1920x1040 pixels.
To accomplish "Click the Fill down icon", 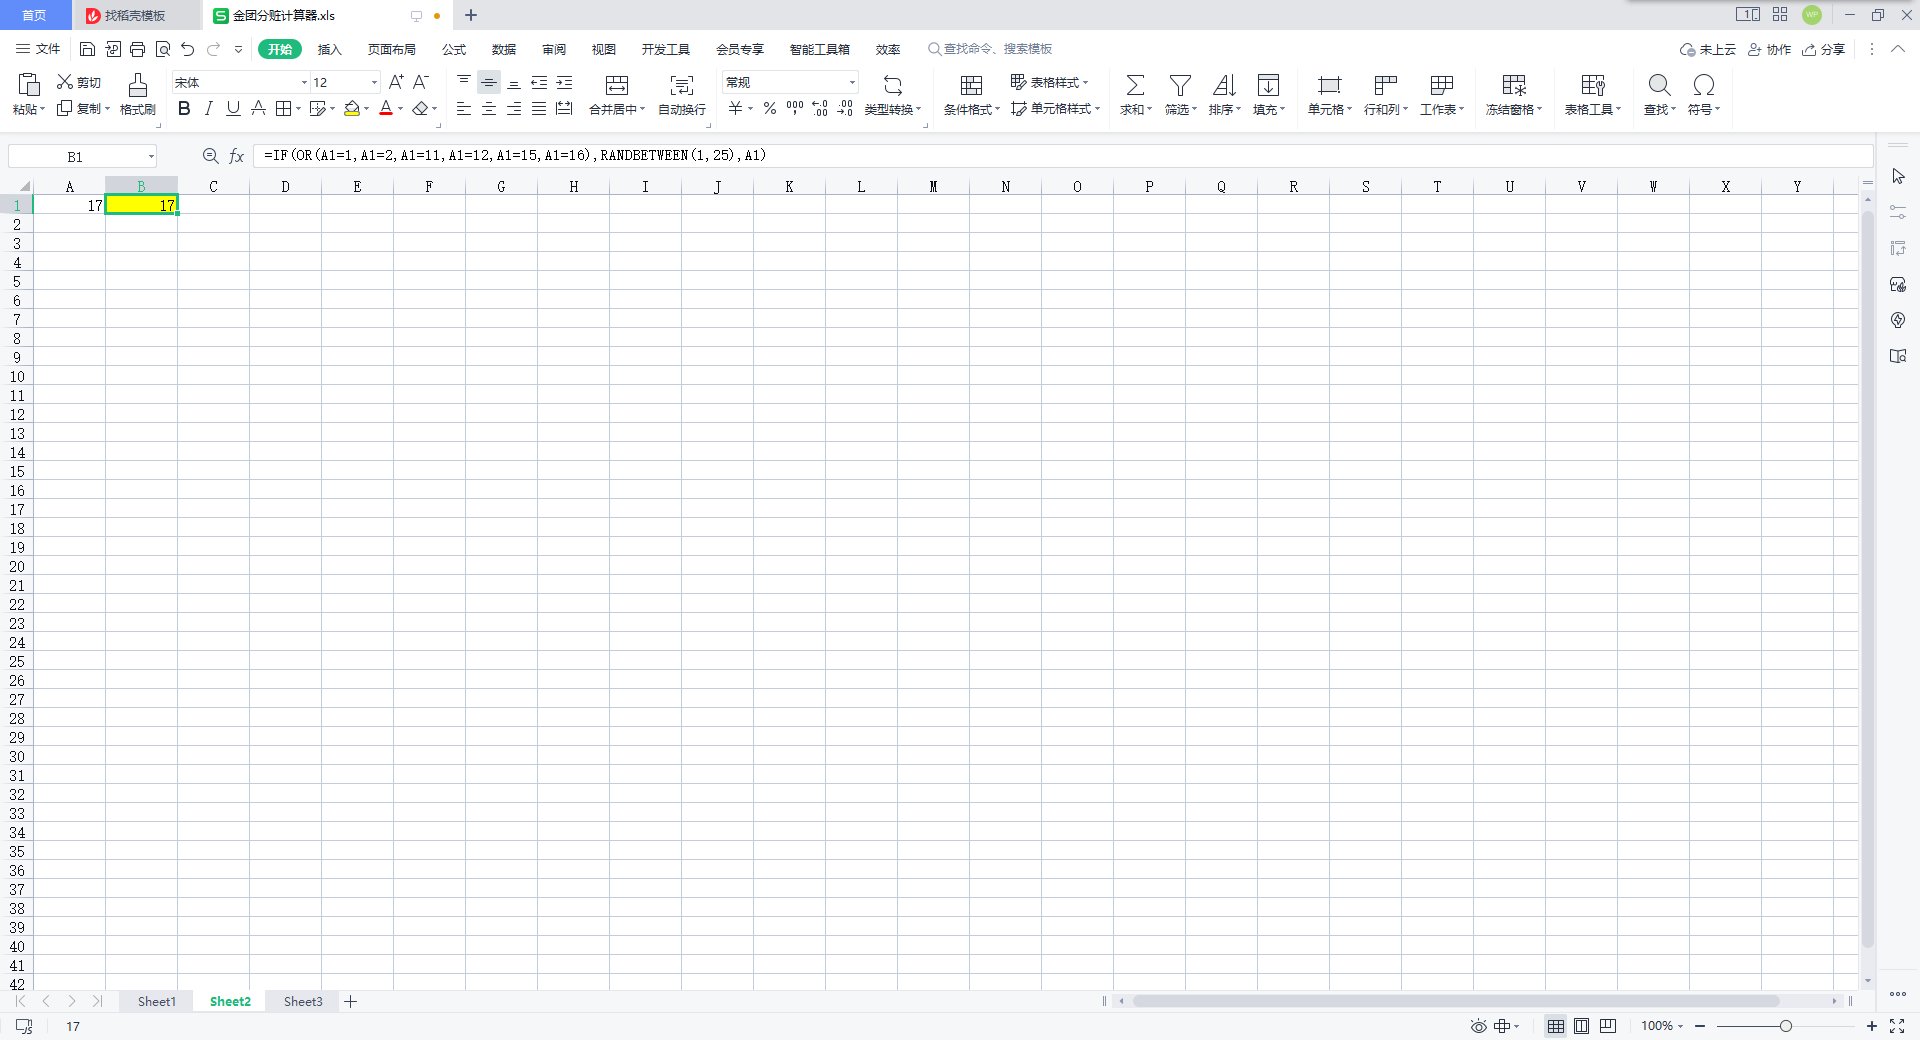I will coord(1268,85).
